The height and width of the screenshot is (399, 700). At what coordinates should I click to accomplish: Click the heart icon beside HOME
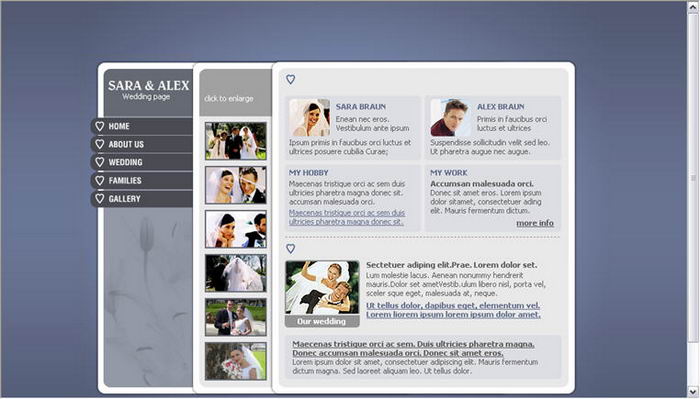tap(100, 126)
